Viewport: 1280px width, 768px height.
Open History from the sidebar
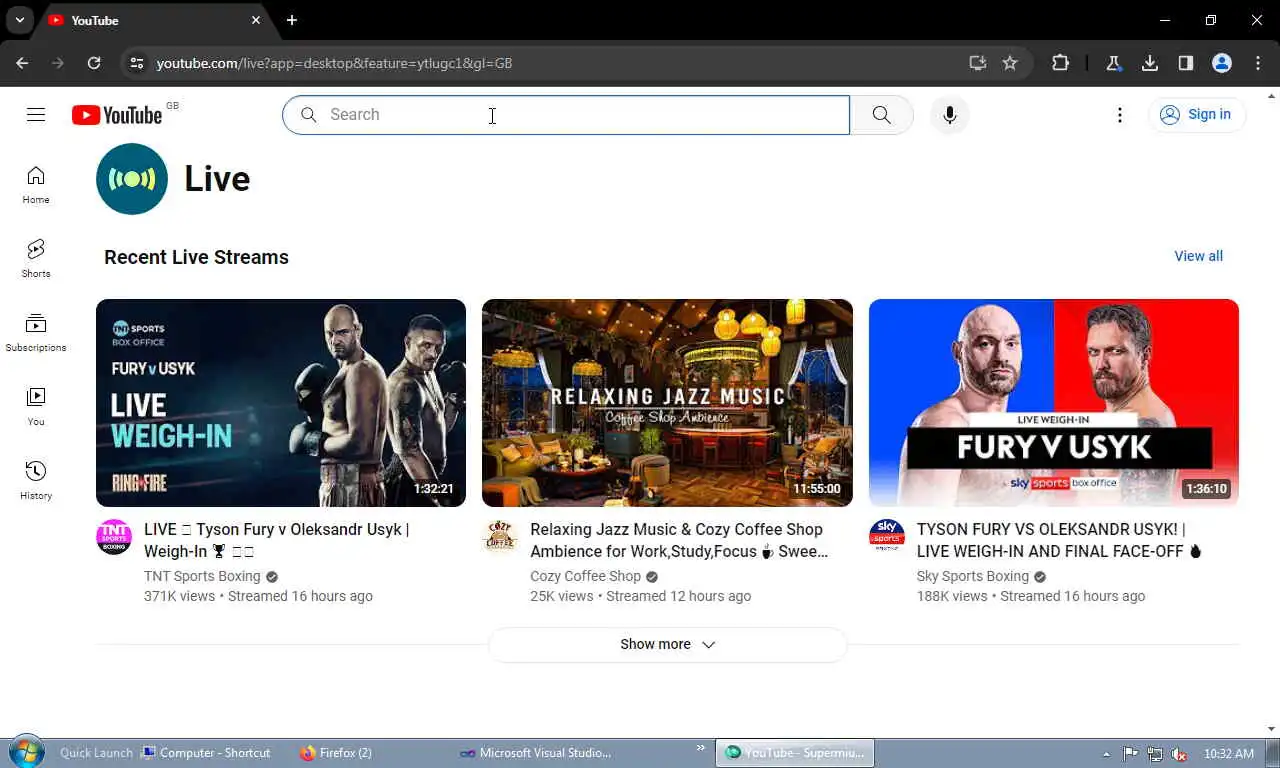pyautogui.click(x=36, y=481)
